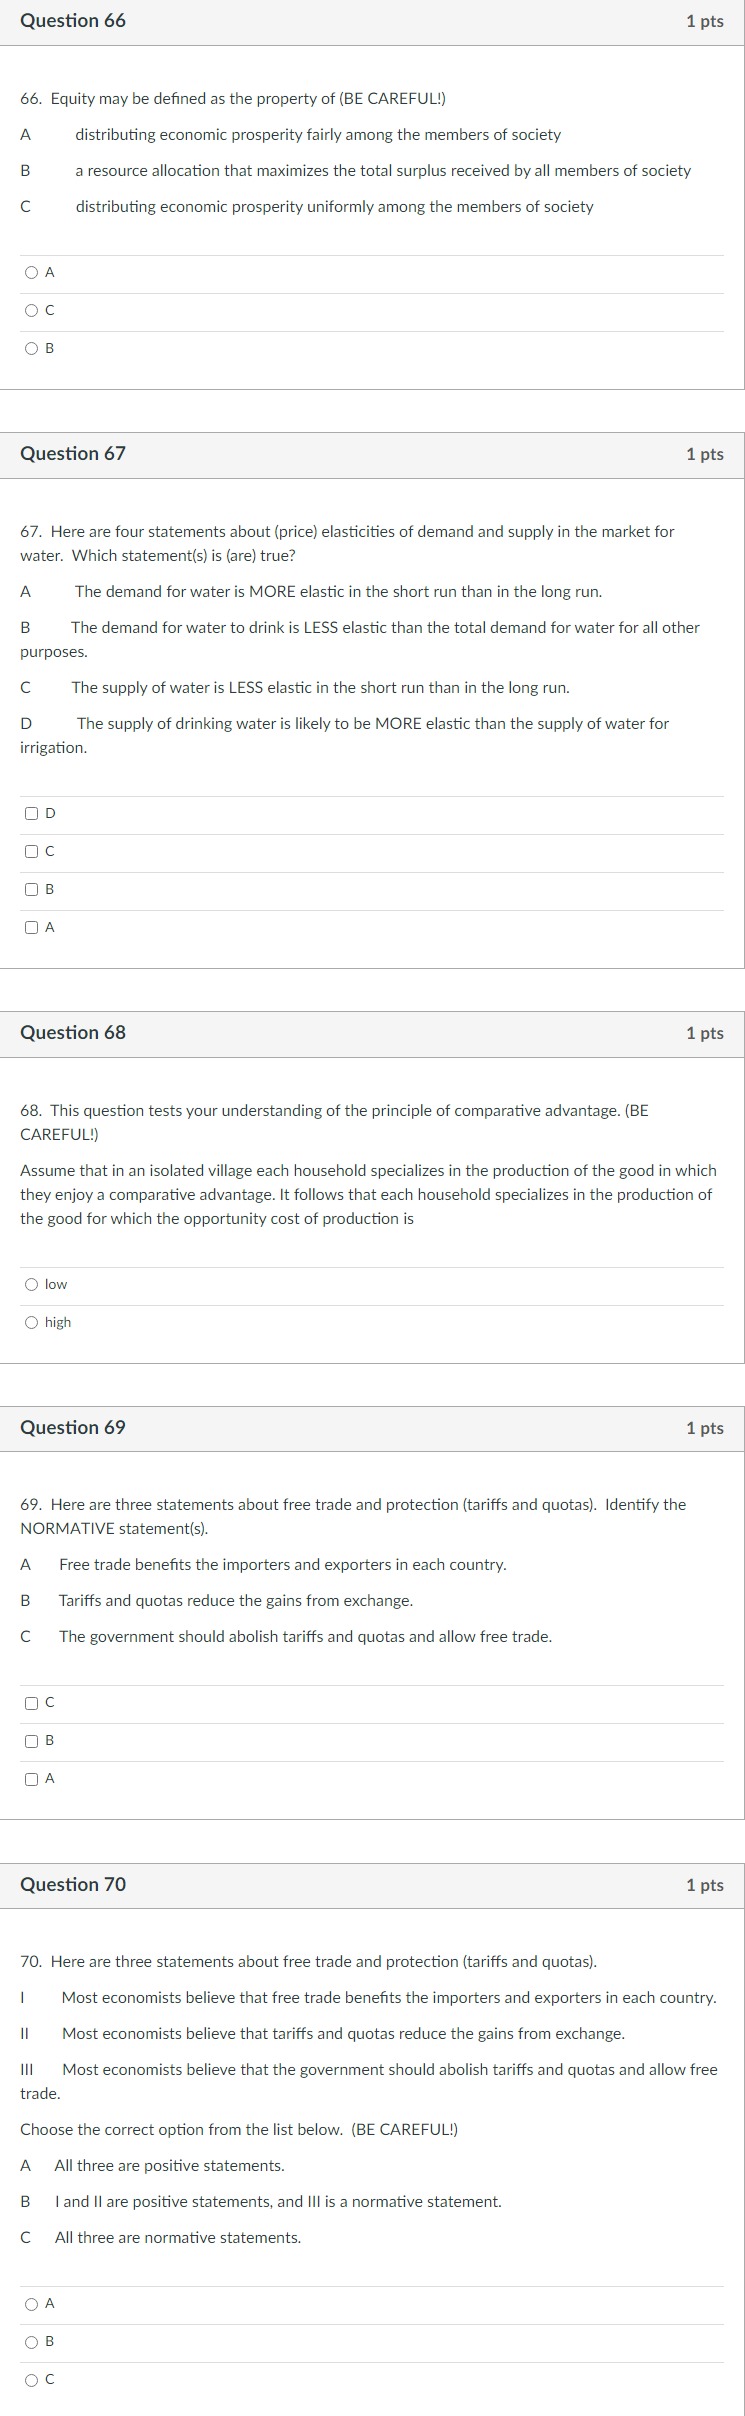Check option C in Question 67

(x=31, y=851)
